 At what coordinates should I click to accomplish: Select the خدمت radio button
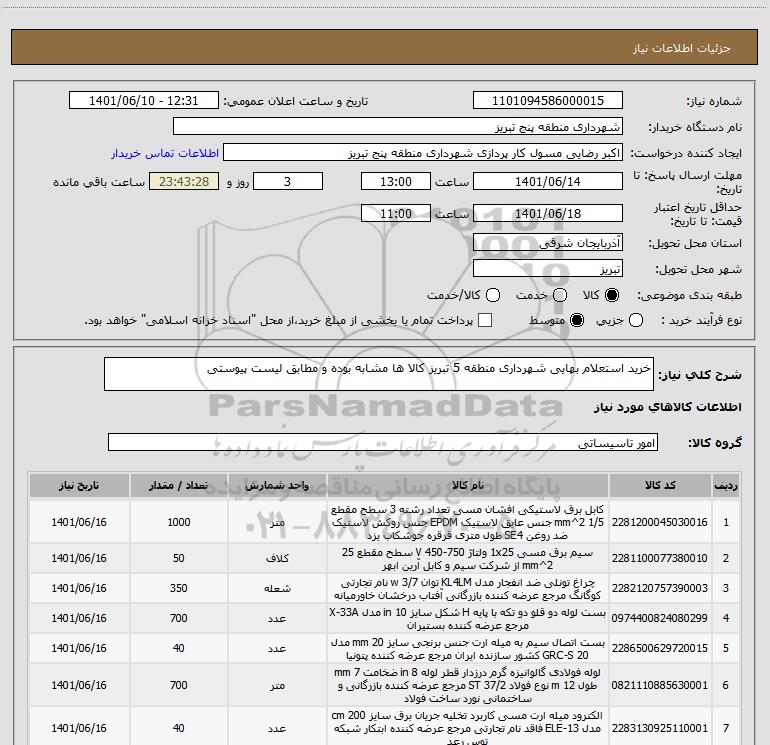560,295
